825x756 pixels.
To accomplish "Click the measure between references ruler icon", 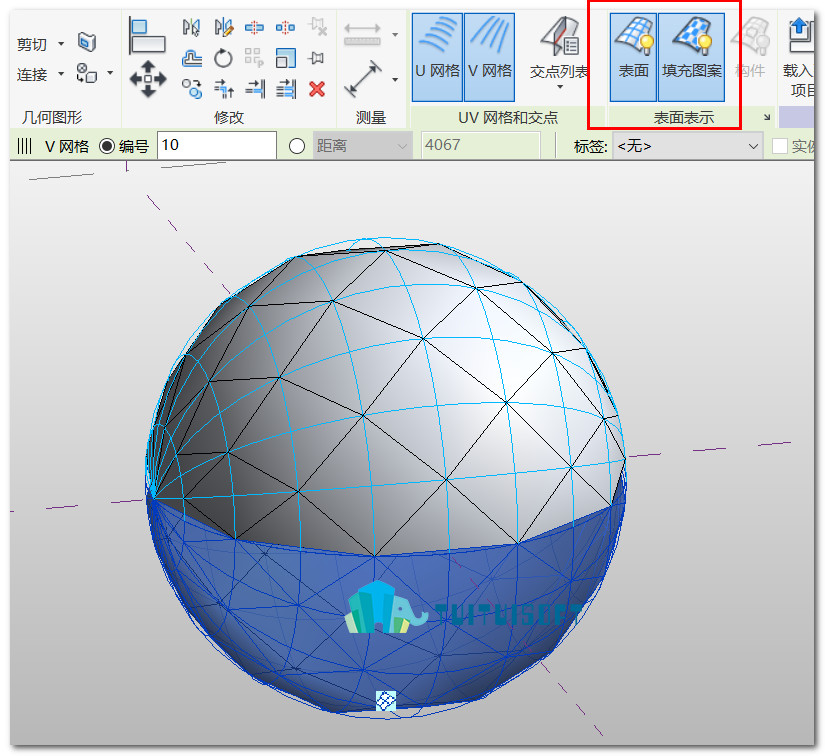I will tap(362, 35).
